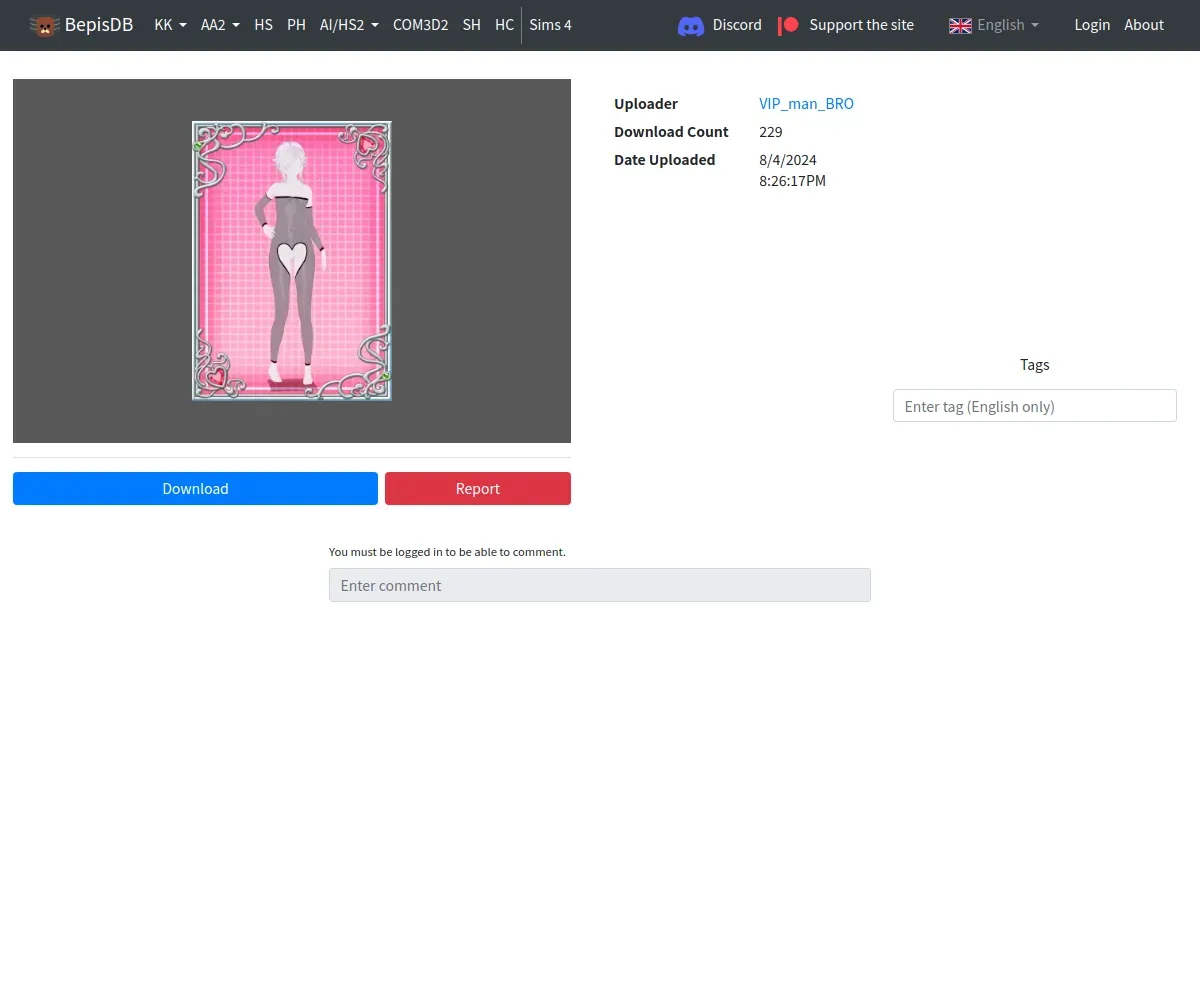Click the blue Download button
The height and width of the screenshot is (1000, 1200).
(x=195, y=489)
